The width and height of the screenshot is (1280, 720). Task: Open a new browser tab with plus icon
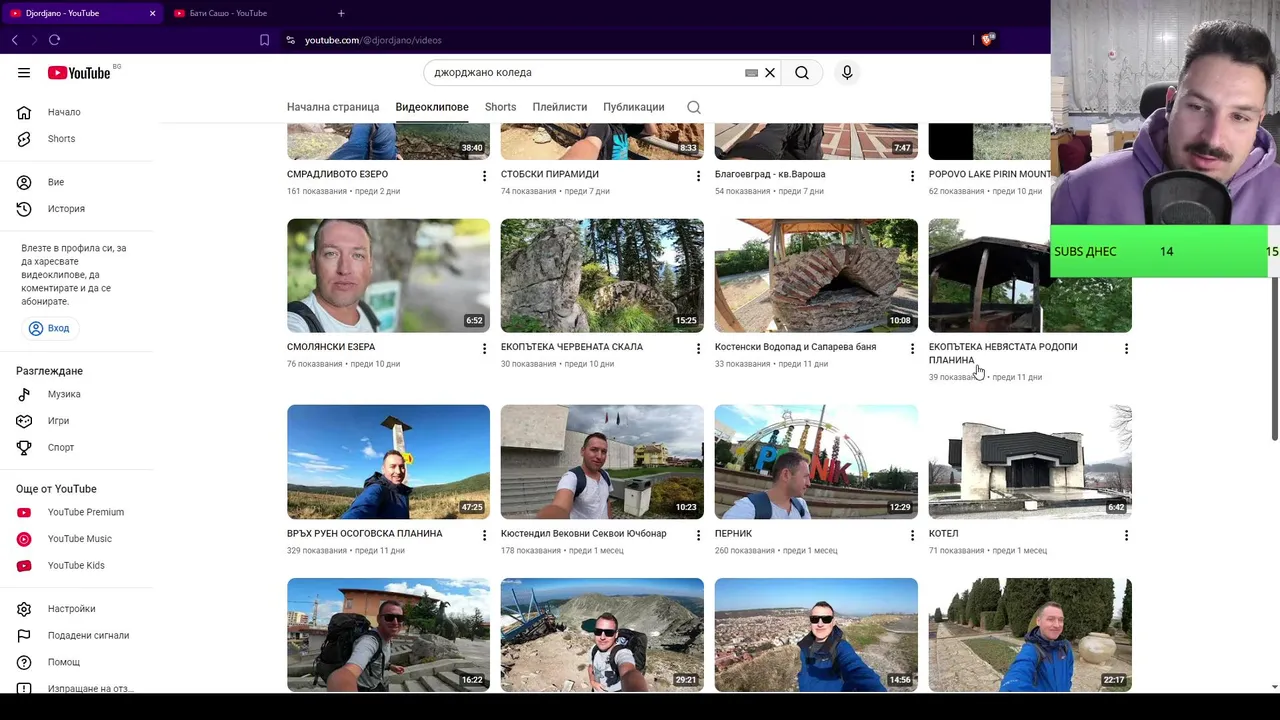341,13
